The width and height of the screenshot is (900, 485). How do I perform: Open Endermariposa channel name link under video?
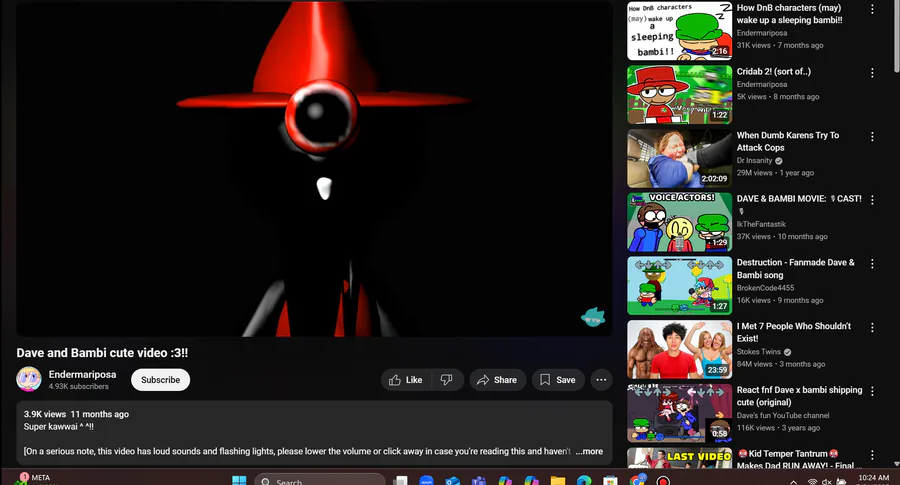coord(82,374)
